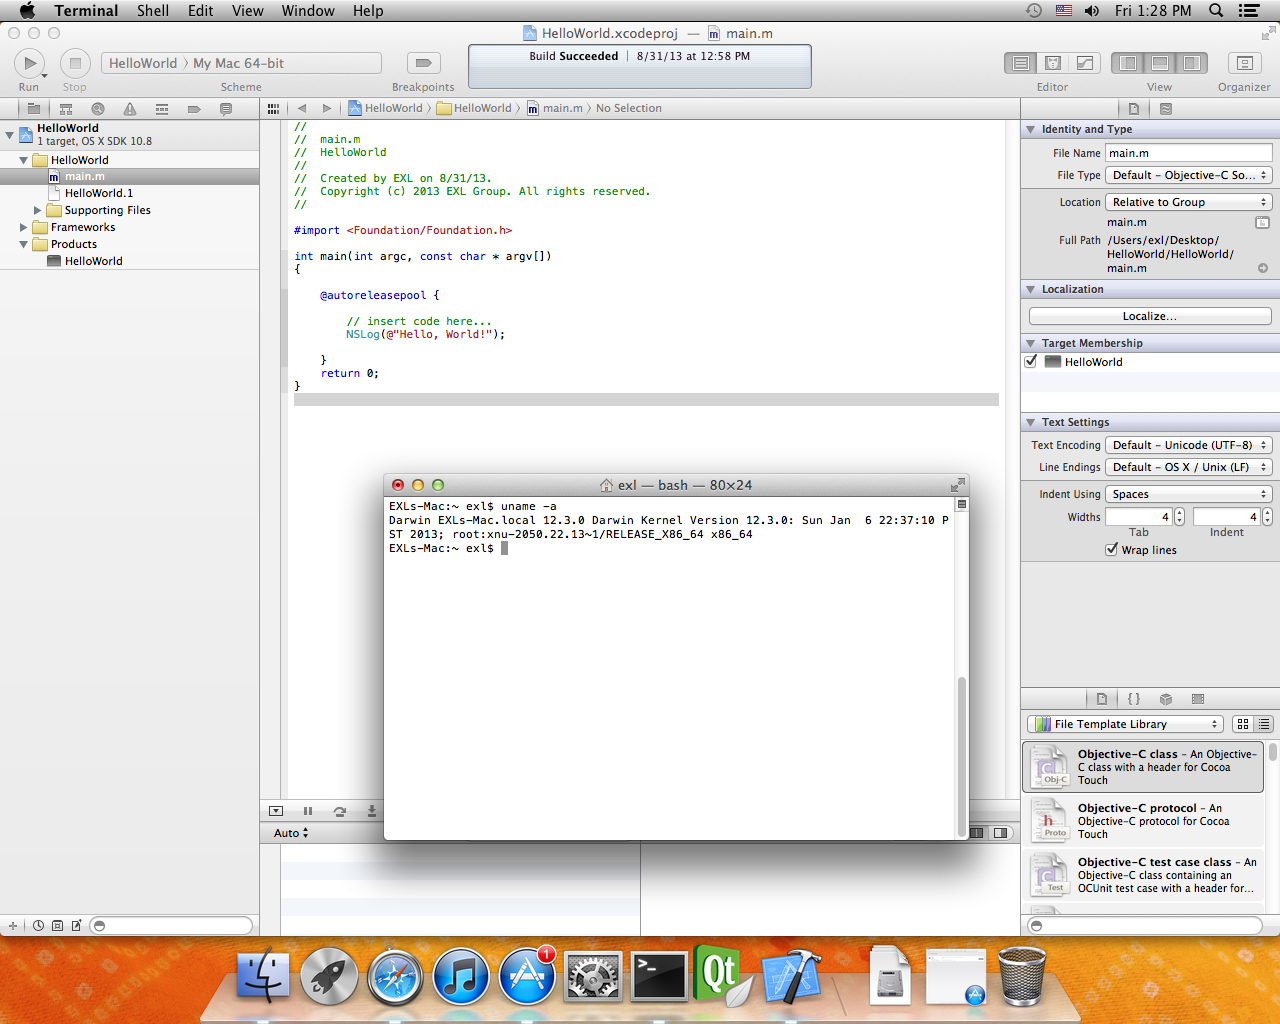Show the Code Snippet library braces icon
Viewport: 1280px width, 1024px height.
pyautogui.click(x=1134, y=699)
